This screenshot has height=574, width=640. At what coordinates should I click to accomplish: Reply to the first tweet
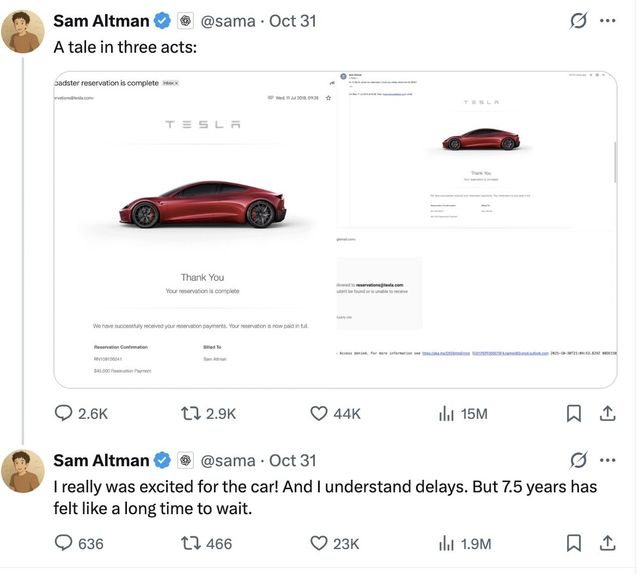63,413
